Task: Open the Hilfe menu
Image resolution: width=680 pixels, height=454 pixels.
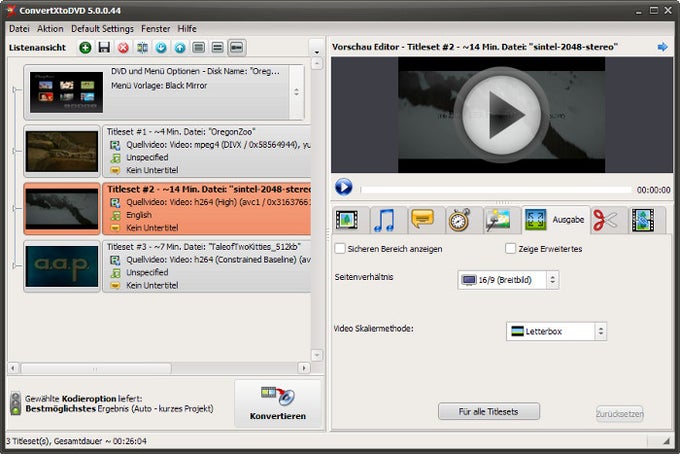Action: pyautogui.click(x=187, y=29)
